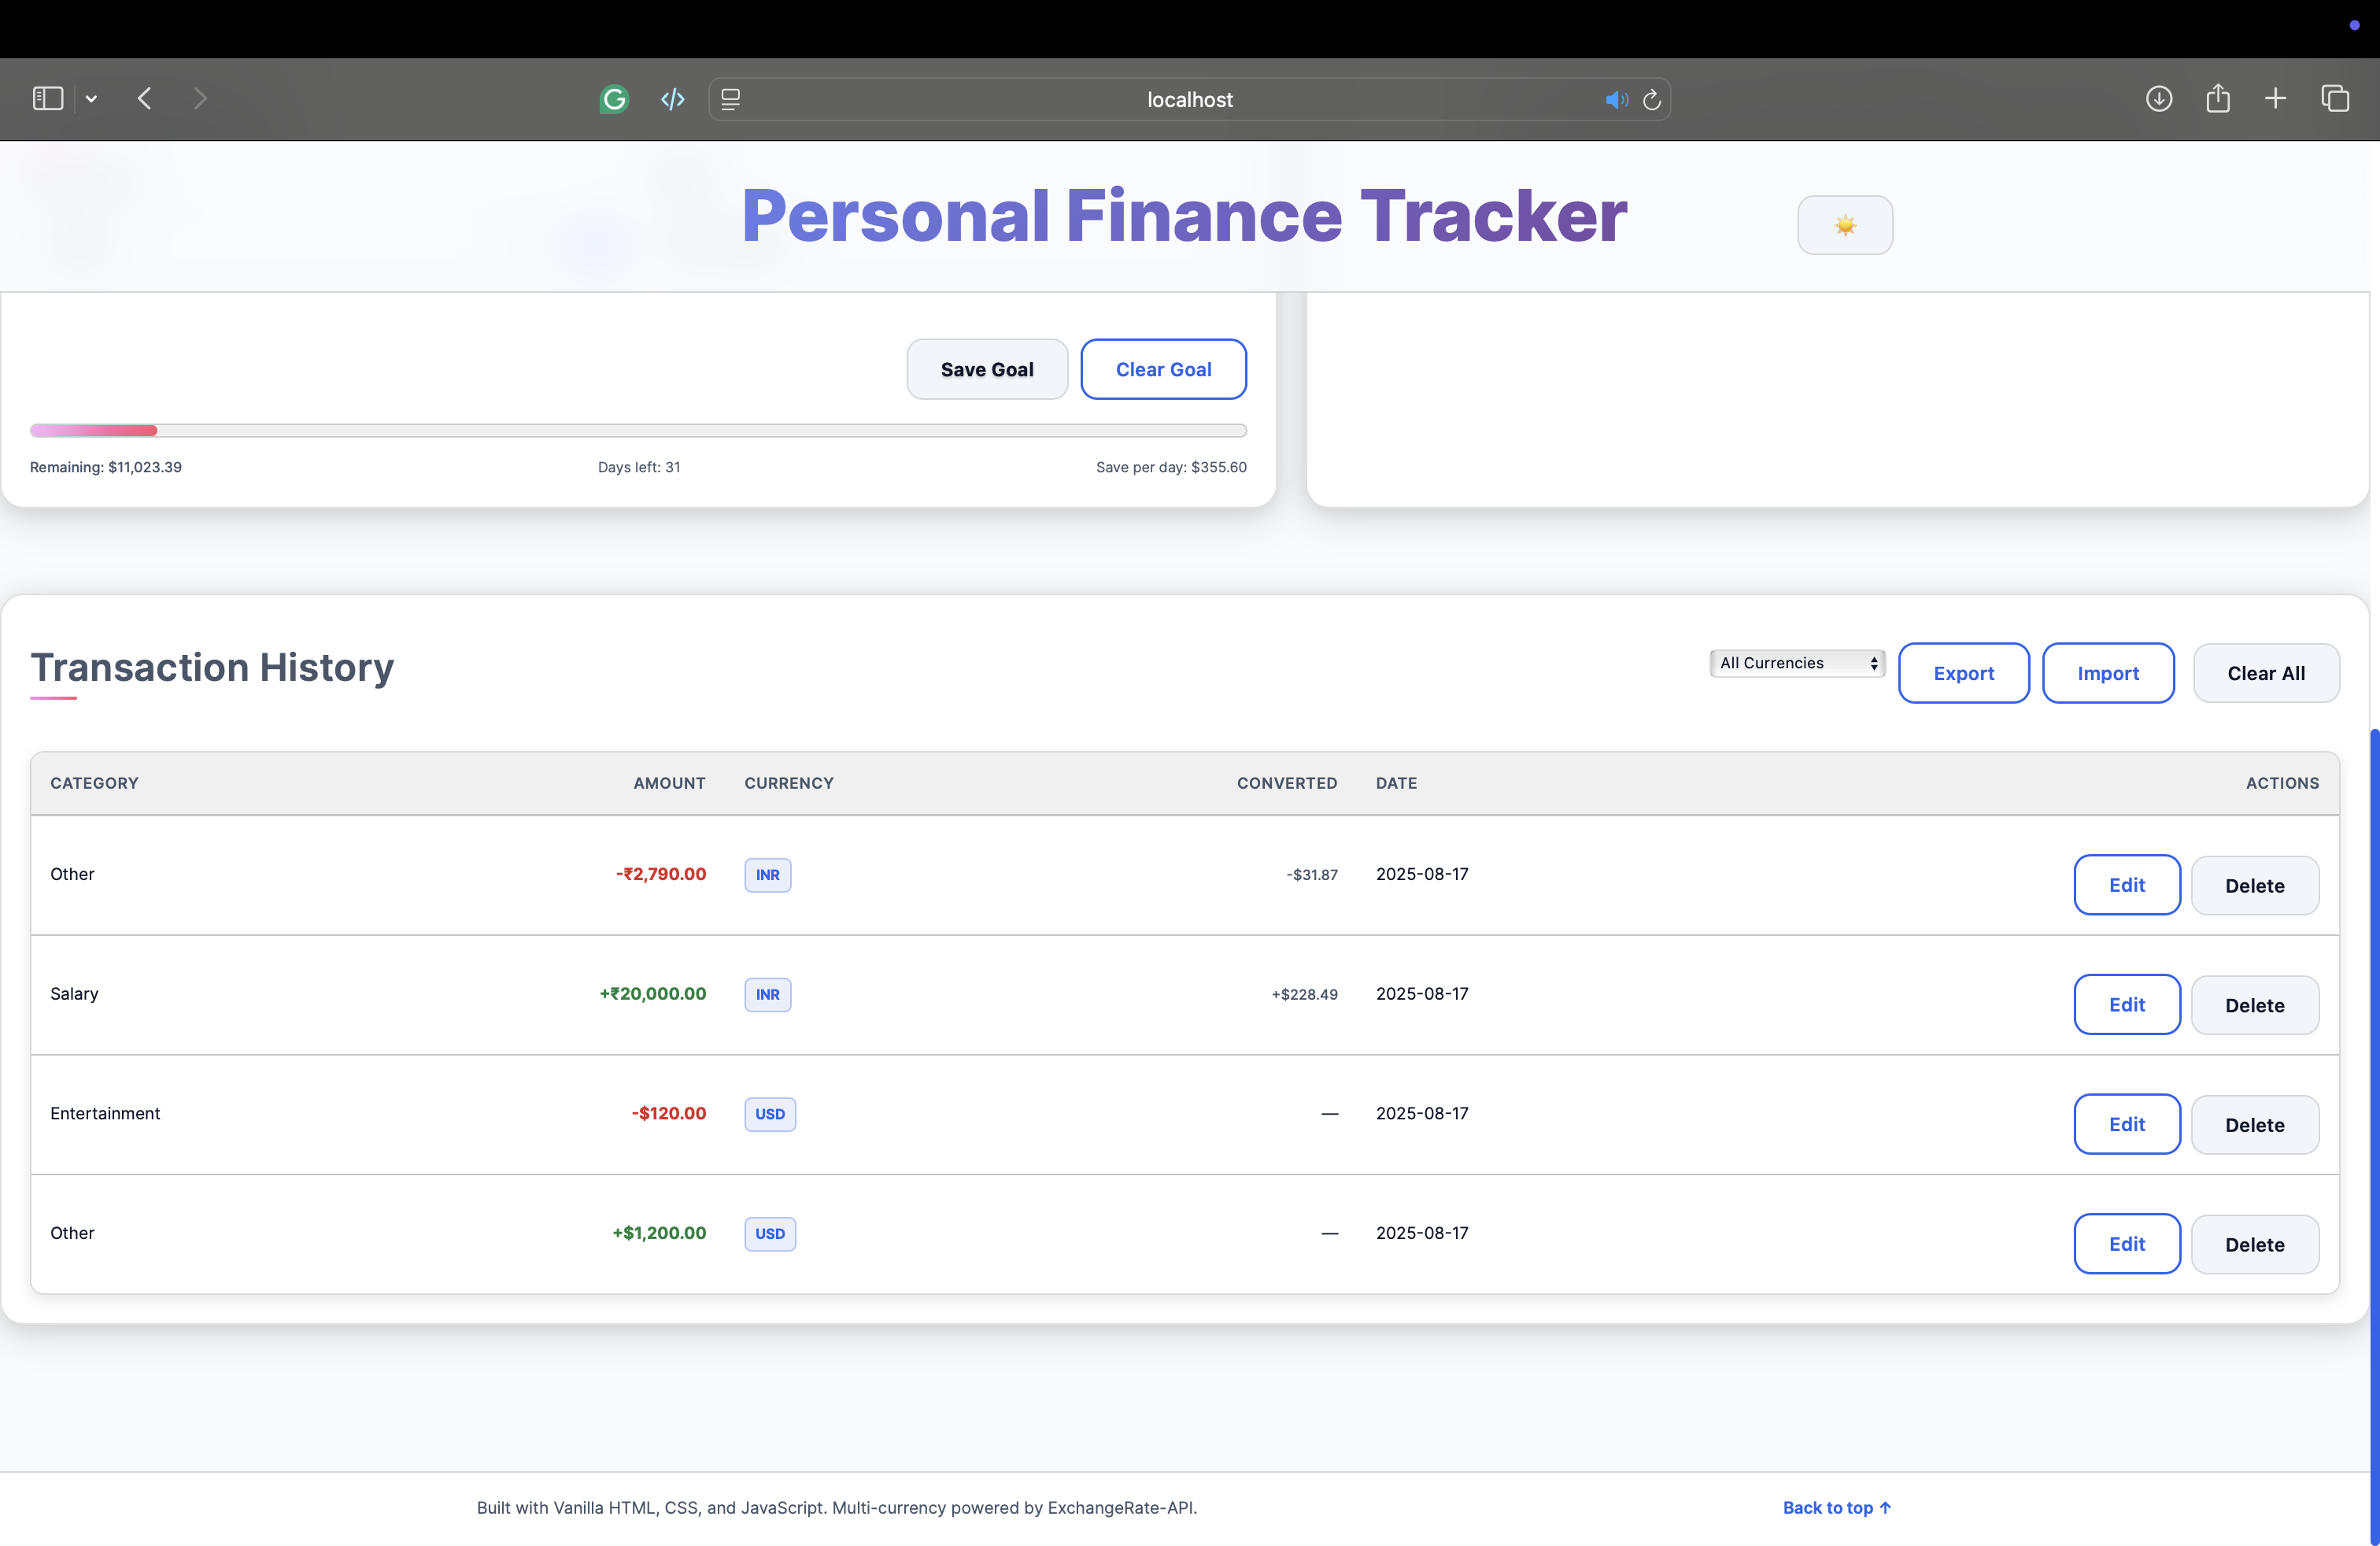Open the Safari downloads icon
The width and height of the screenshot is (2380, 1546).
click(x=2158, y=98)
